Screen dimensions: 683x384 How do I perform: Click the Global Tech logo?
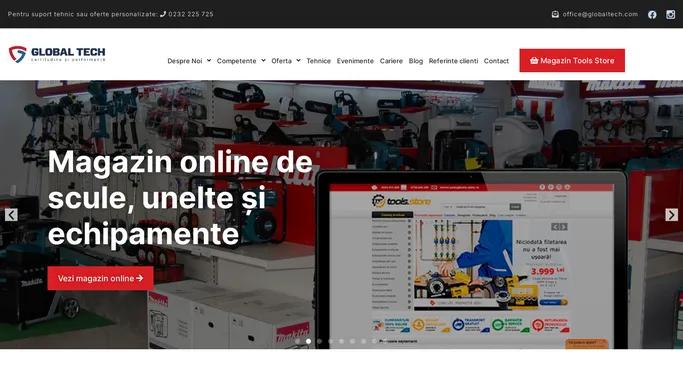click(57, 54)
